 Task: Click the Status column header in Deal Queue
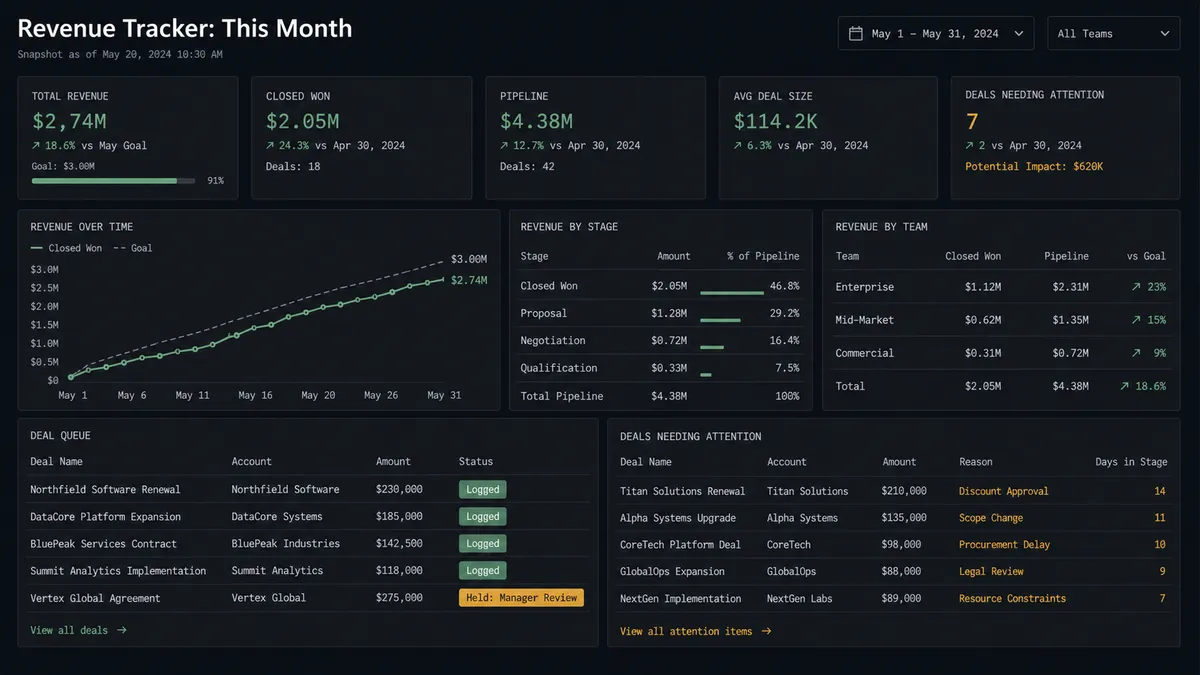[476, 462]
